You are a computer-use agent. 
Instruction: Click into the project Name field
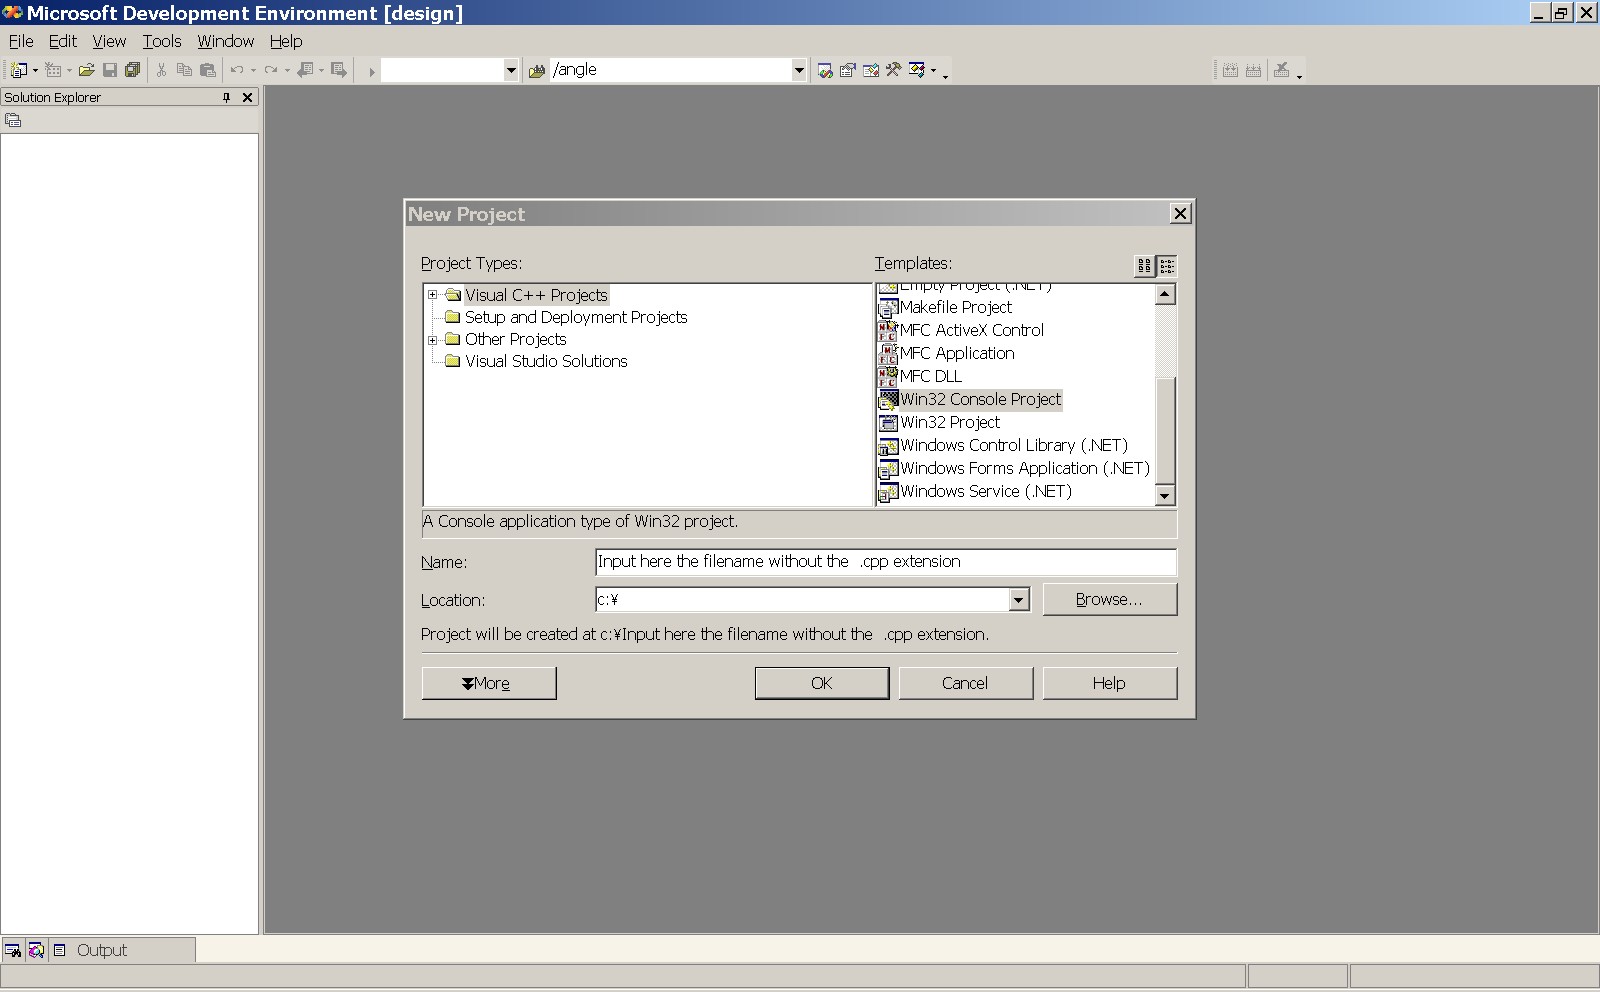[x=885, y=562]
